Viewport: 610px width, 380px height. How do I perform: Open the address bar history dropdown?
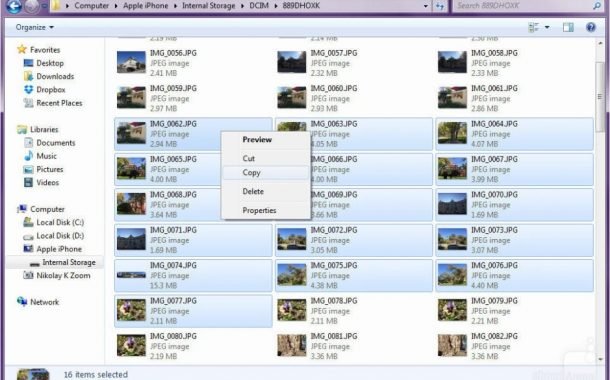click(x=426, y=6)
